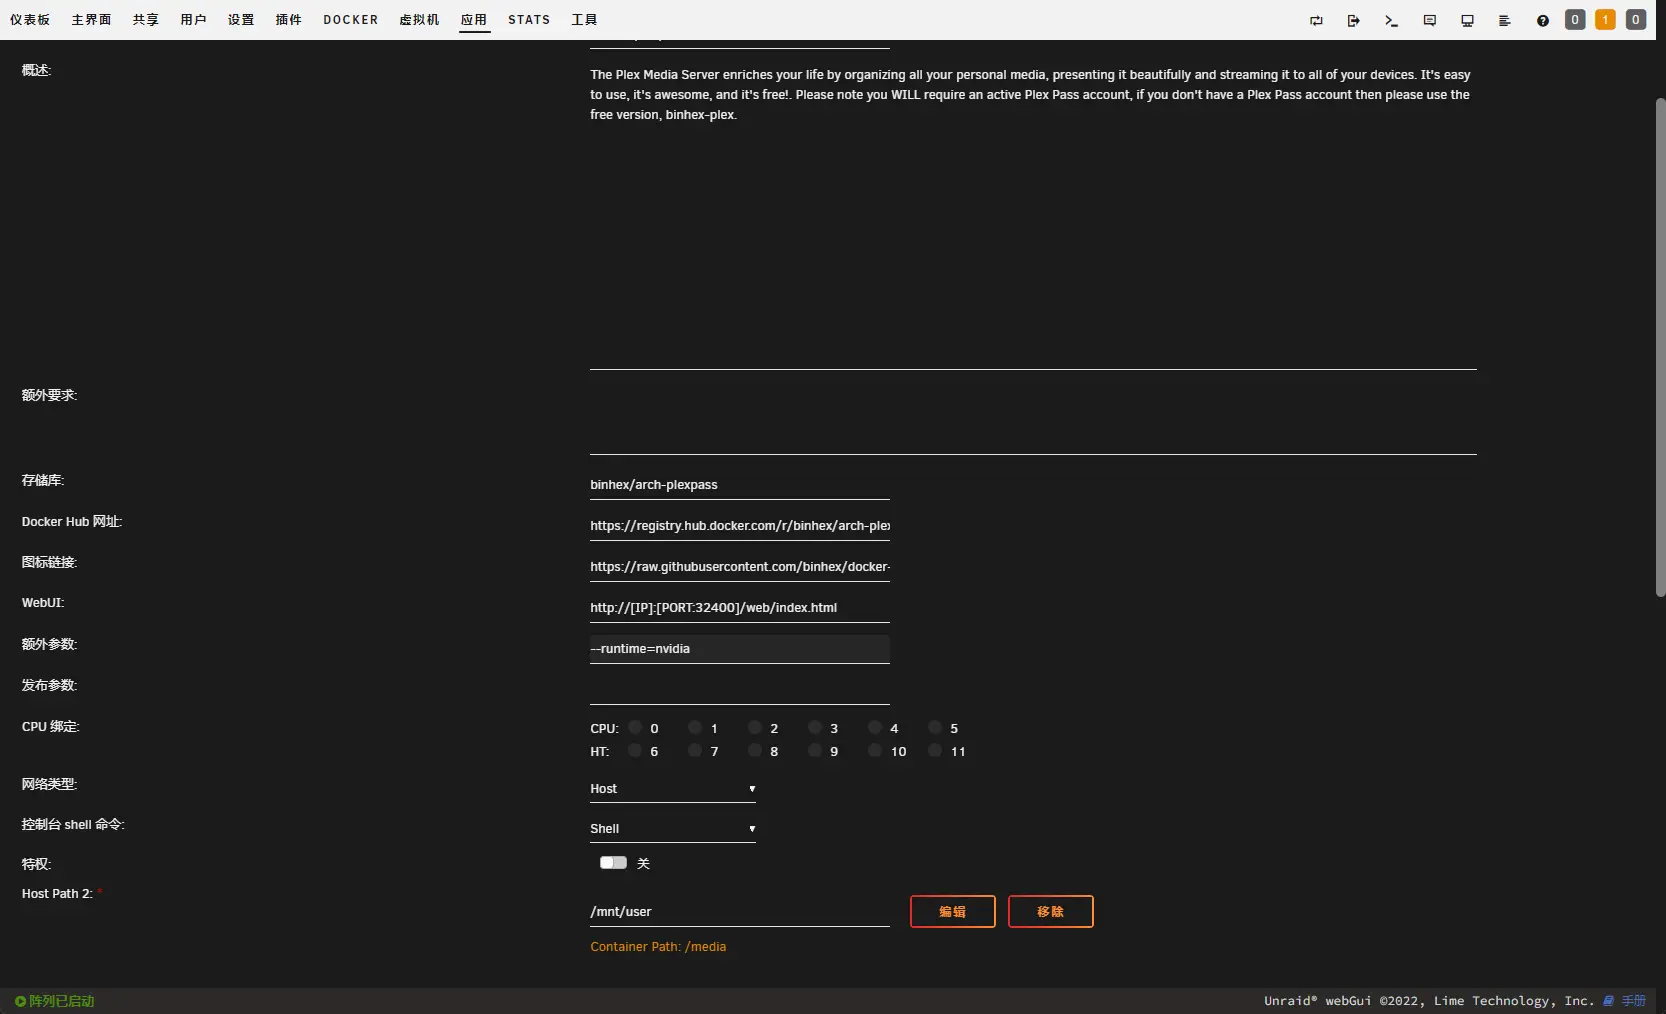Open the DOCKER menu tab
The image size is (1666, 1014).
(x=350, y=20)
